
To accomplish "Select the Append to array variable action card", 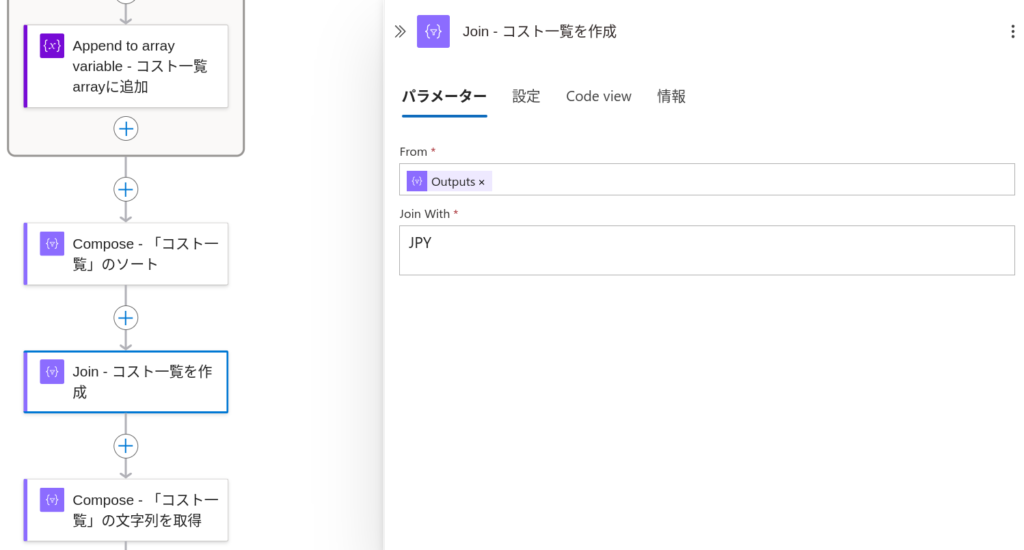I will 126,66.
